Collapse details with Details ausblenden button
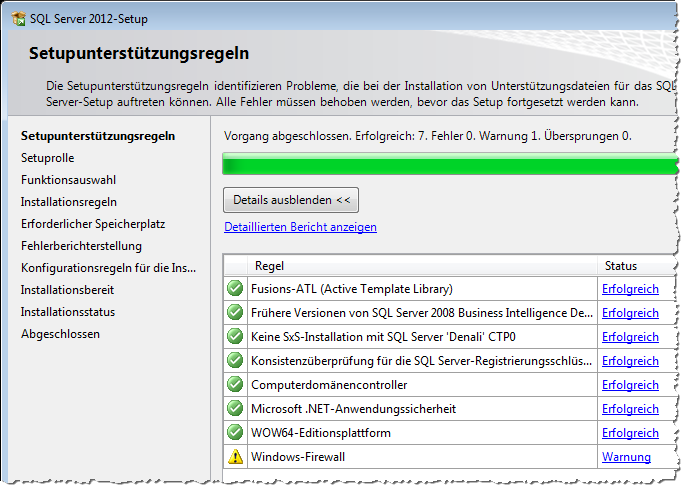 coord(290,200)
